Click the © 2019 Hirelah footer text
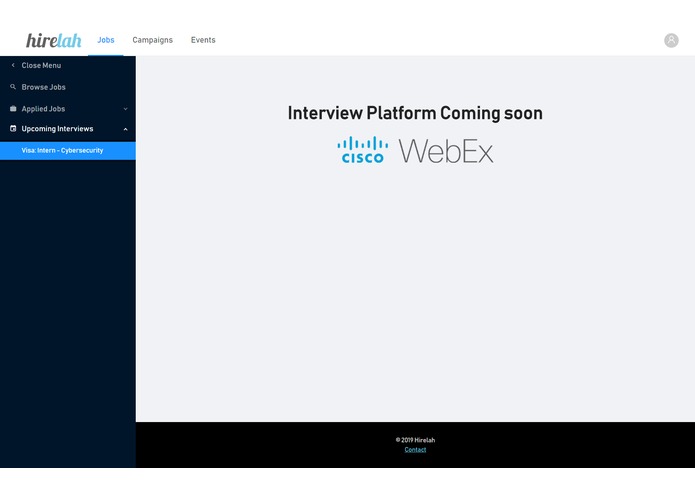The image size is (695, 494). [415, 440]
